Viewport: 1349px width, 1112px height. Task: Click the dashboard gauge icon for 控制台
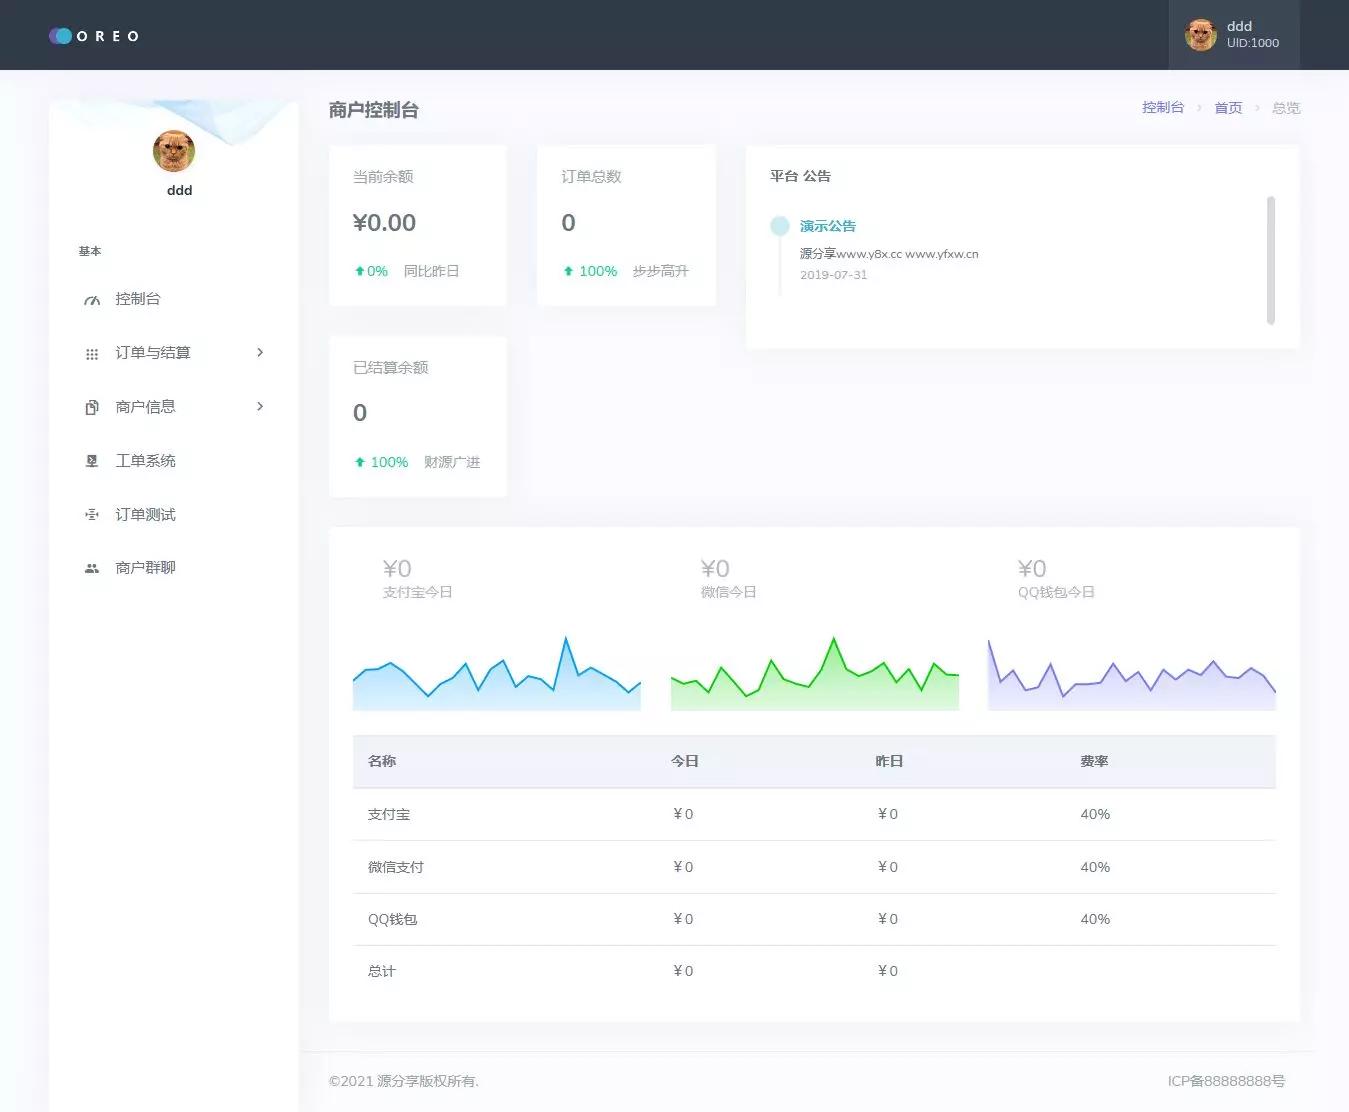pos(92,300)
